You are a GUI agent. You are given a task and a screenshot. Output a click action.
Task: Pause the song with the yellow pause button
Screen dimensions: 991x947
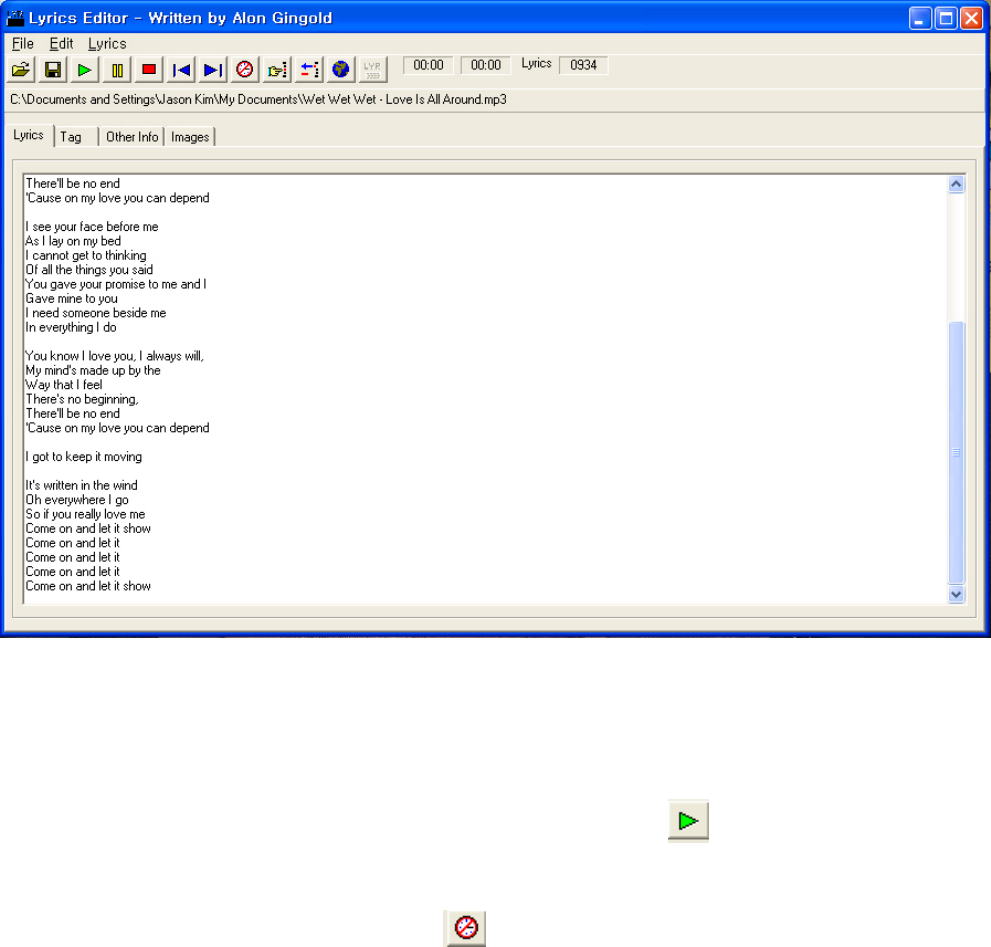pos(117,70)
